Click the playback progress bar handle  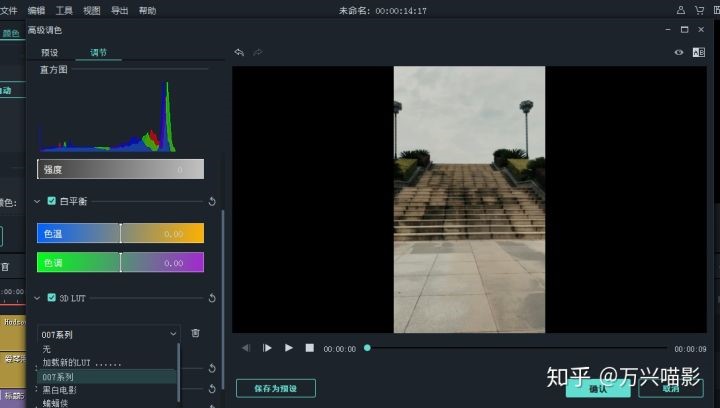tap(367, 348)
